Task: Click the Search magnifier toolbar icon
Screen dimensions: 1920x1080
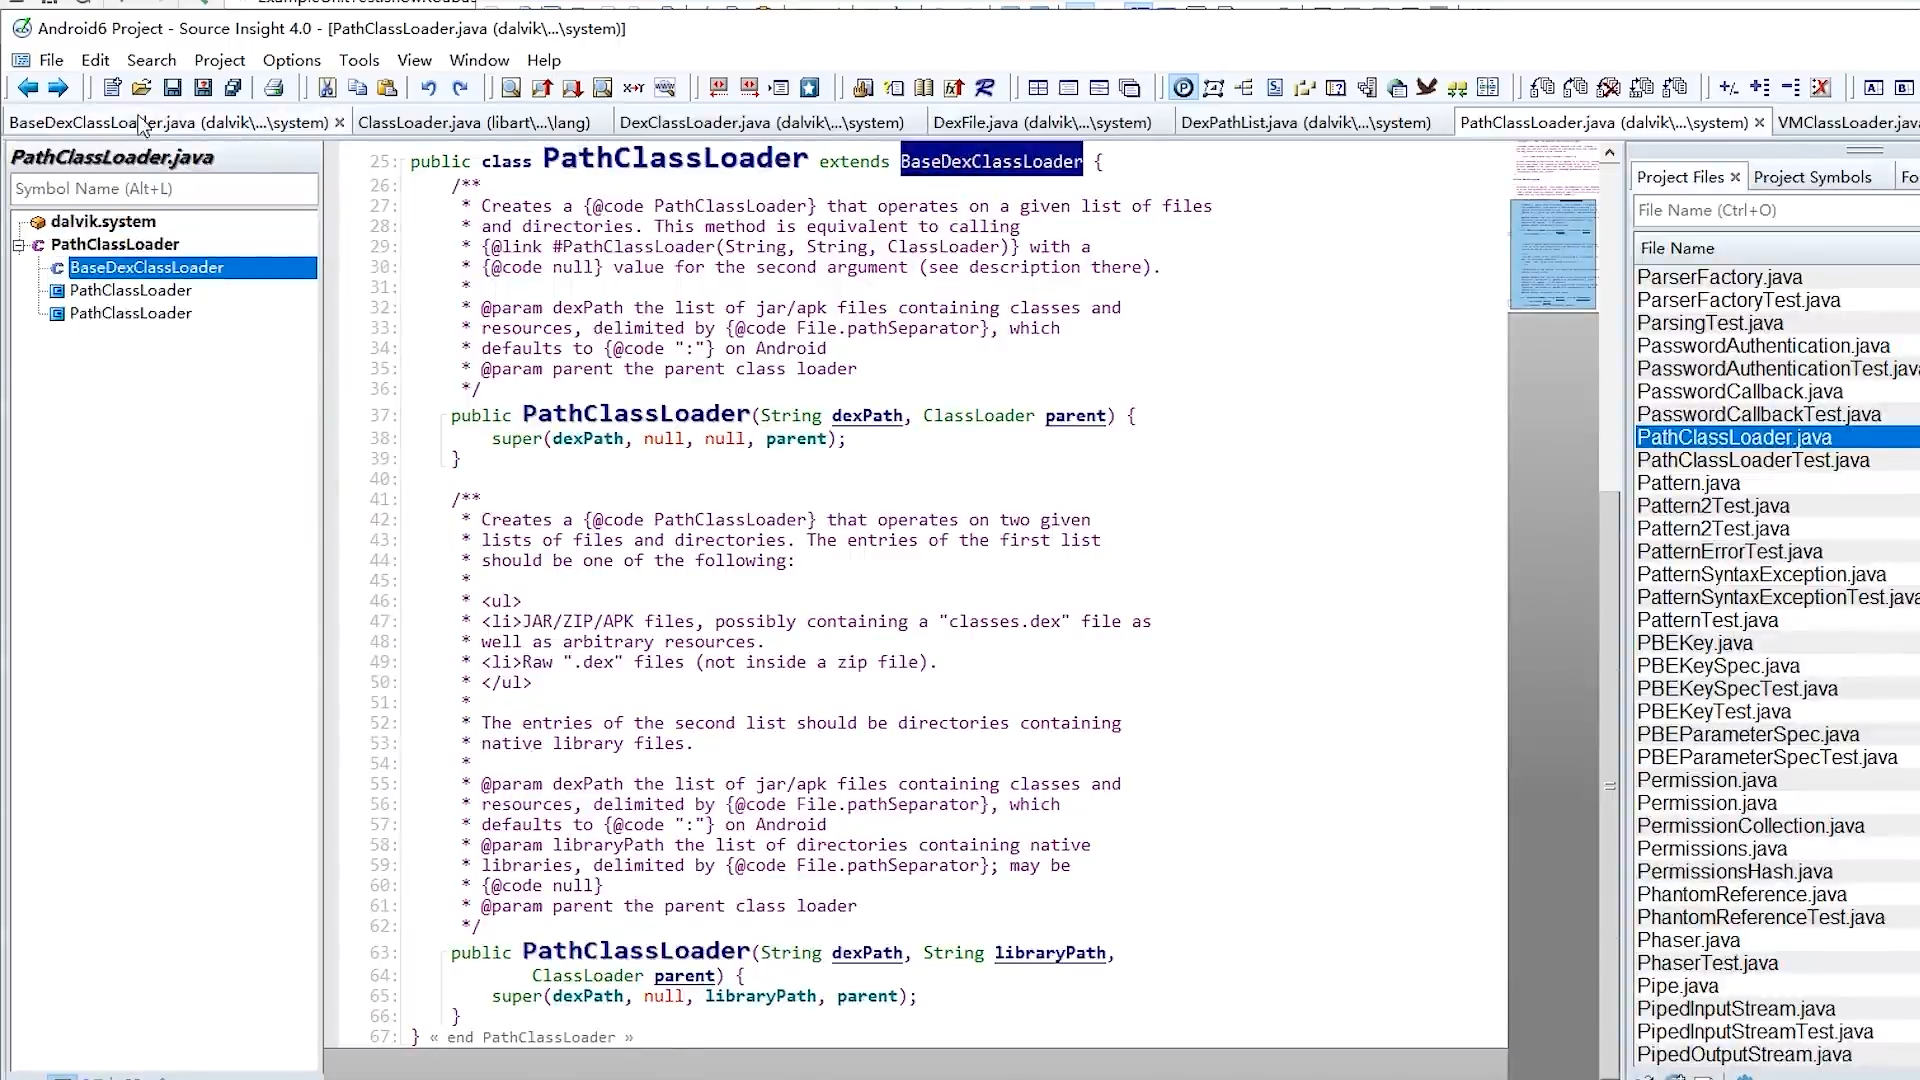Action: [x=510, y=88]
